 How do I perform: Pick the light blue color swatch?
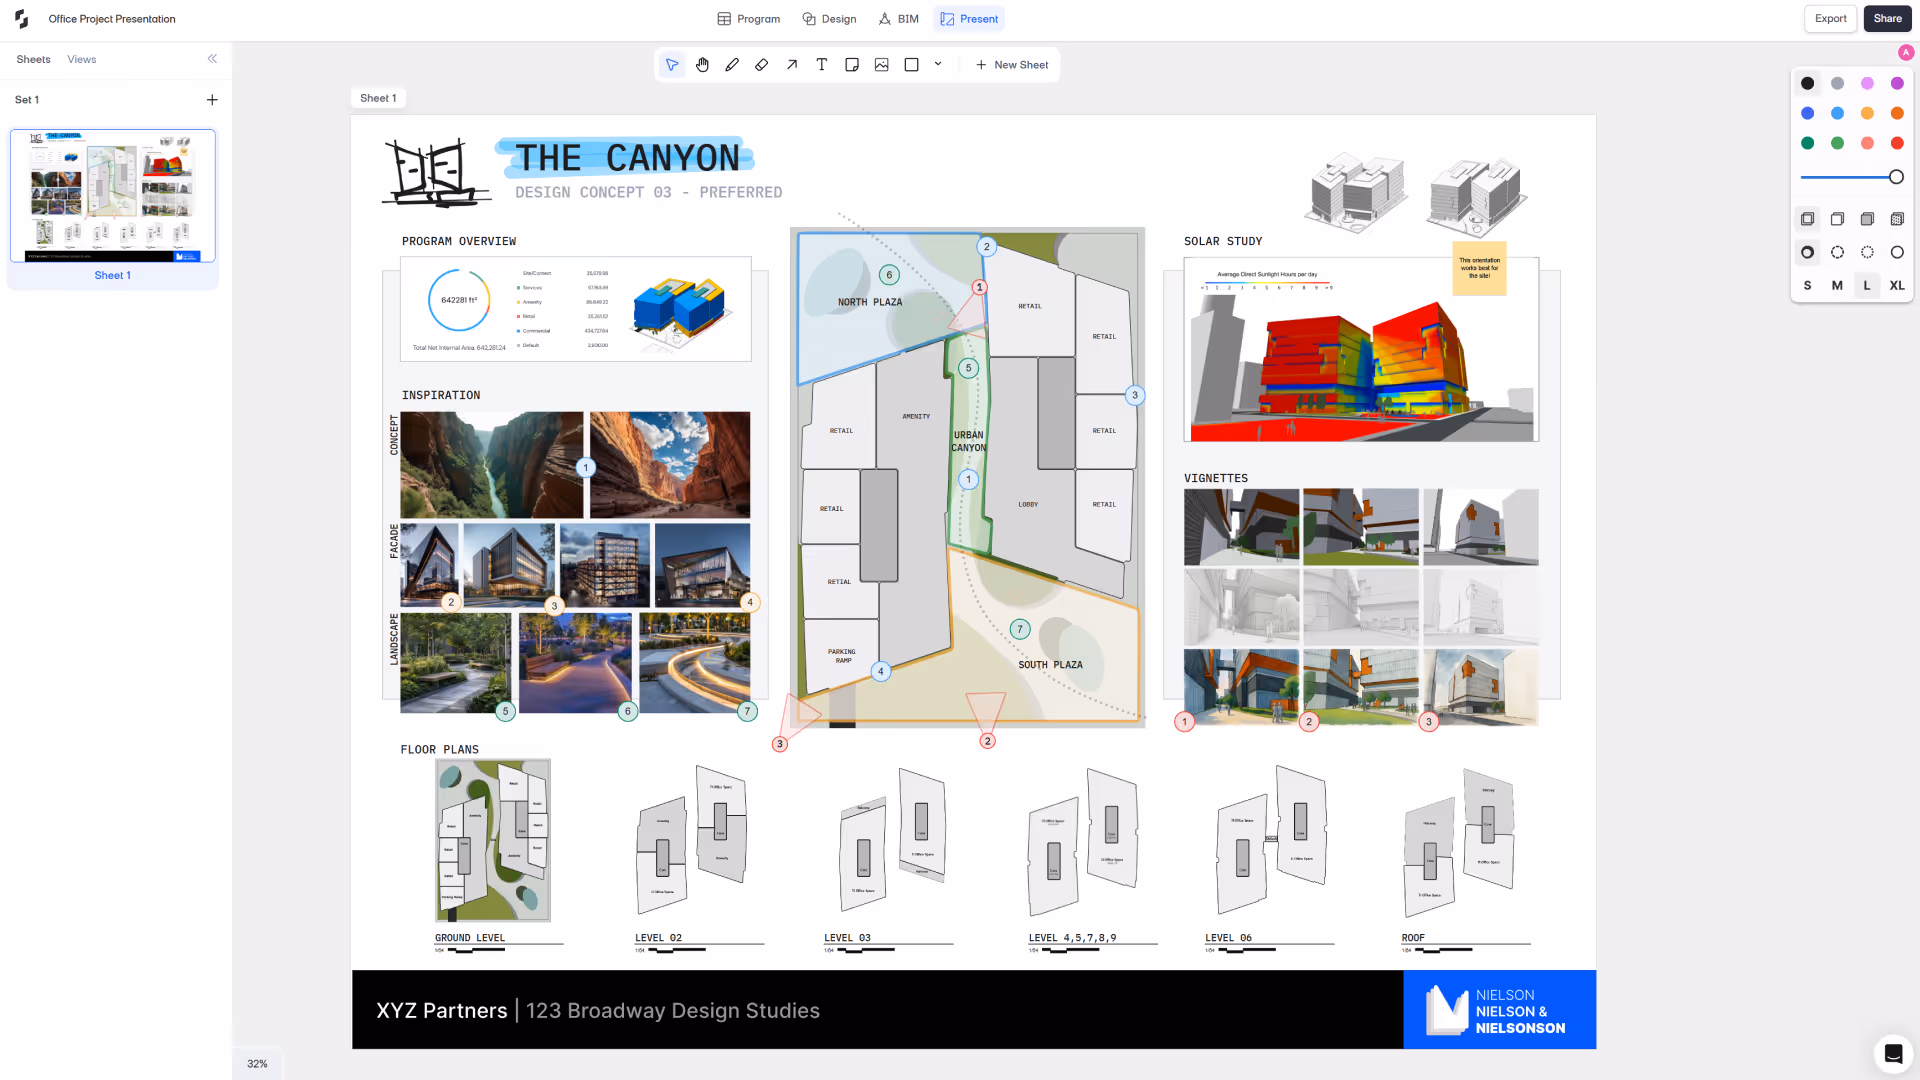click(x=1838, y=114)
